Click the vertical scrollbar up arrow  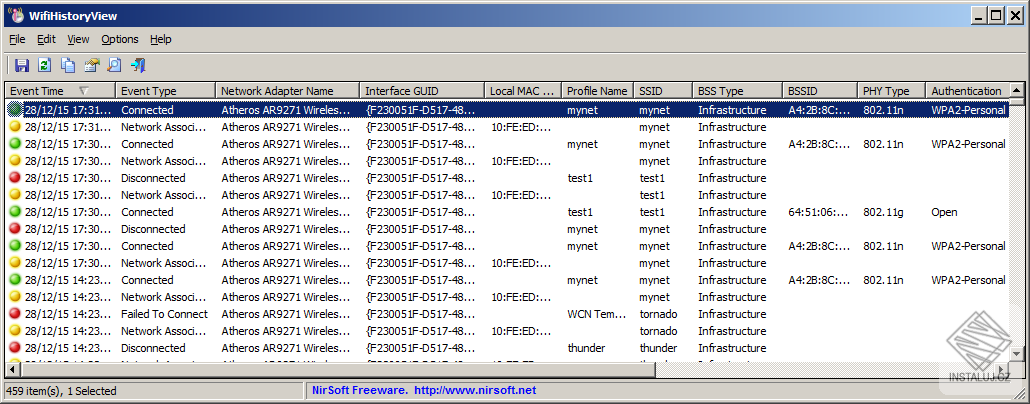(x=1017, y=91)
